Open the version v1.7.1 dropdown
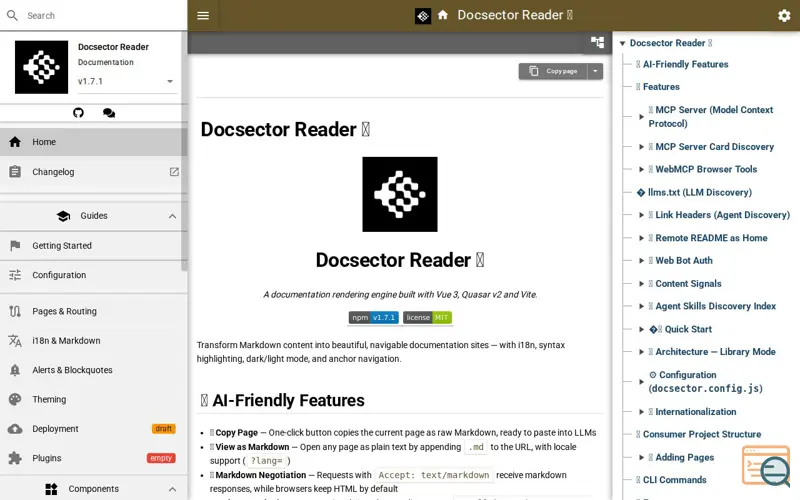The image size is (800, 500). pos(126,81)
